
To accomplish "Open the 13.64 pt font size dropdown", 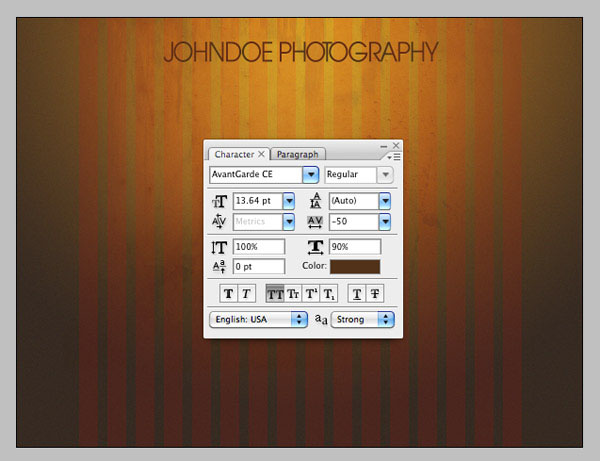I will [x=289, y=201].
